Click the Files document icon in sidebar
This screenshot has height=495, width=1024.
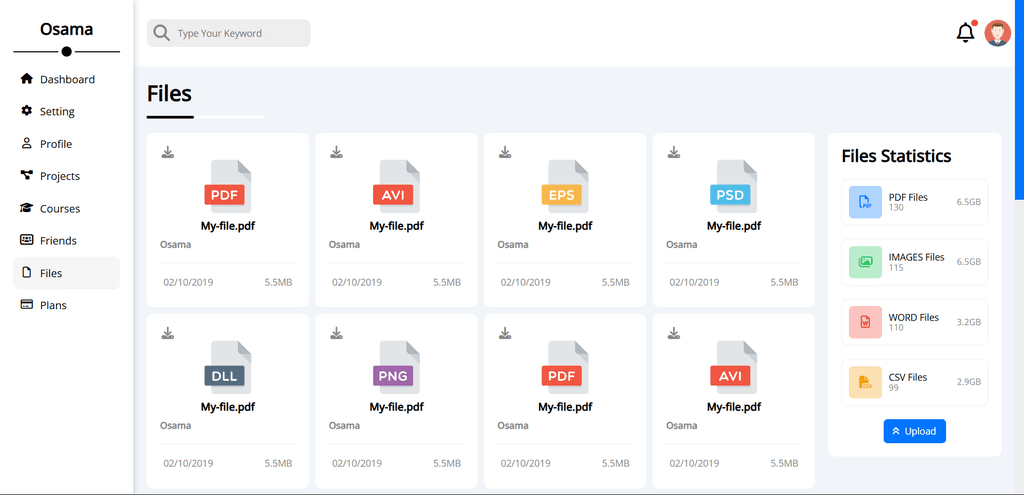[x=27, y=273]
